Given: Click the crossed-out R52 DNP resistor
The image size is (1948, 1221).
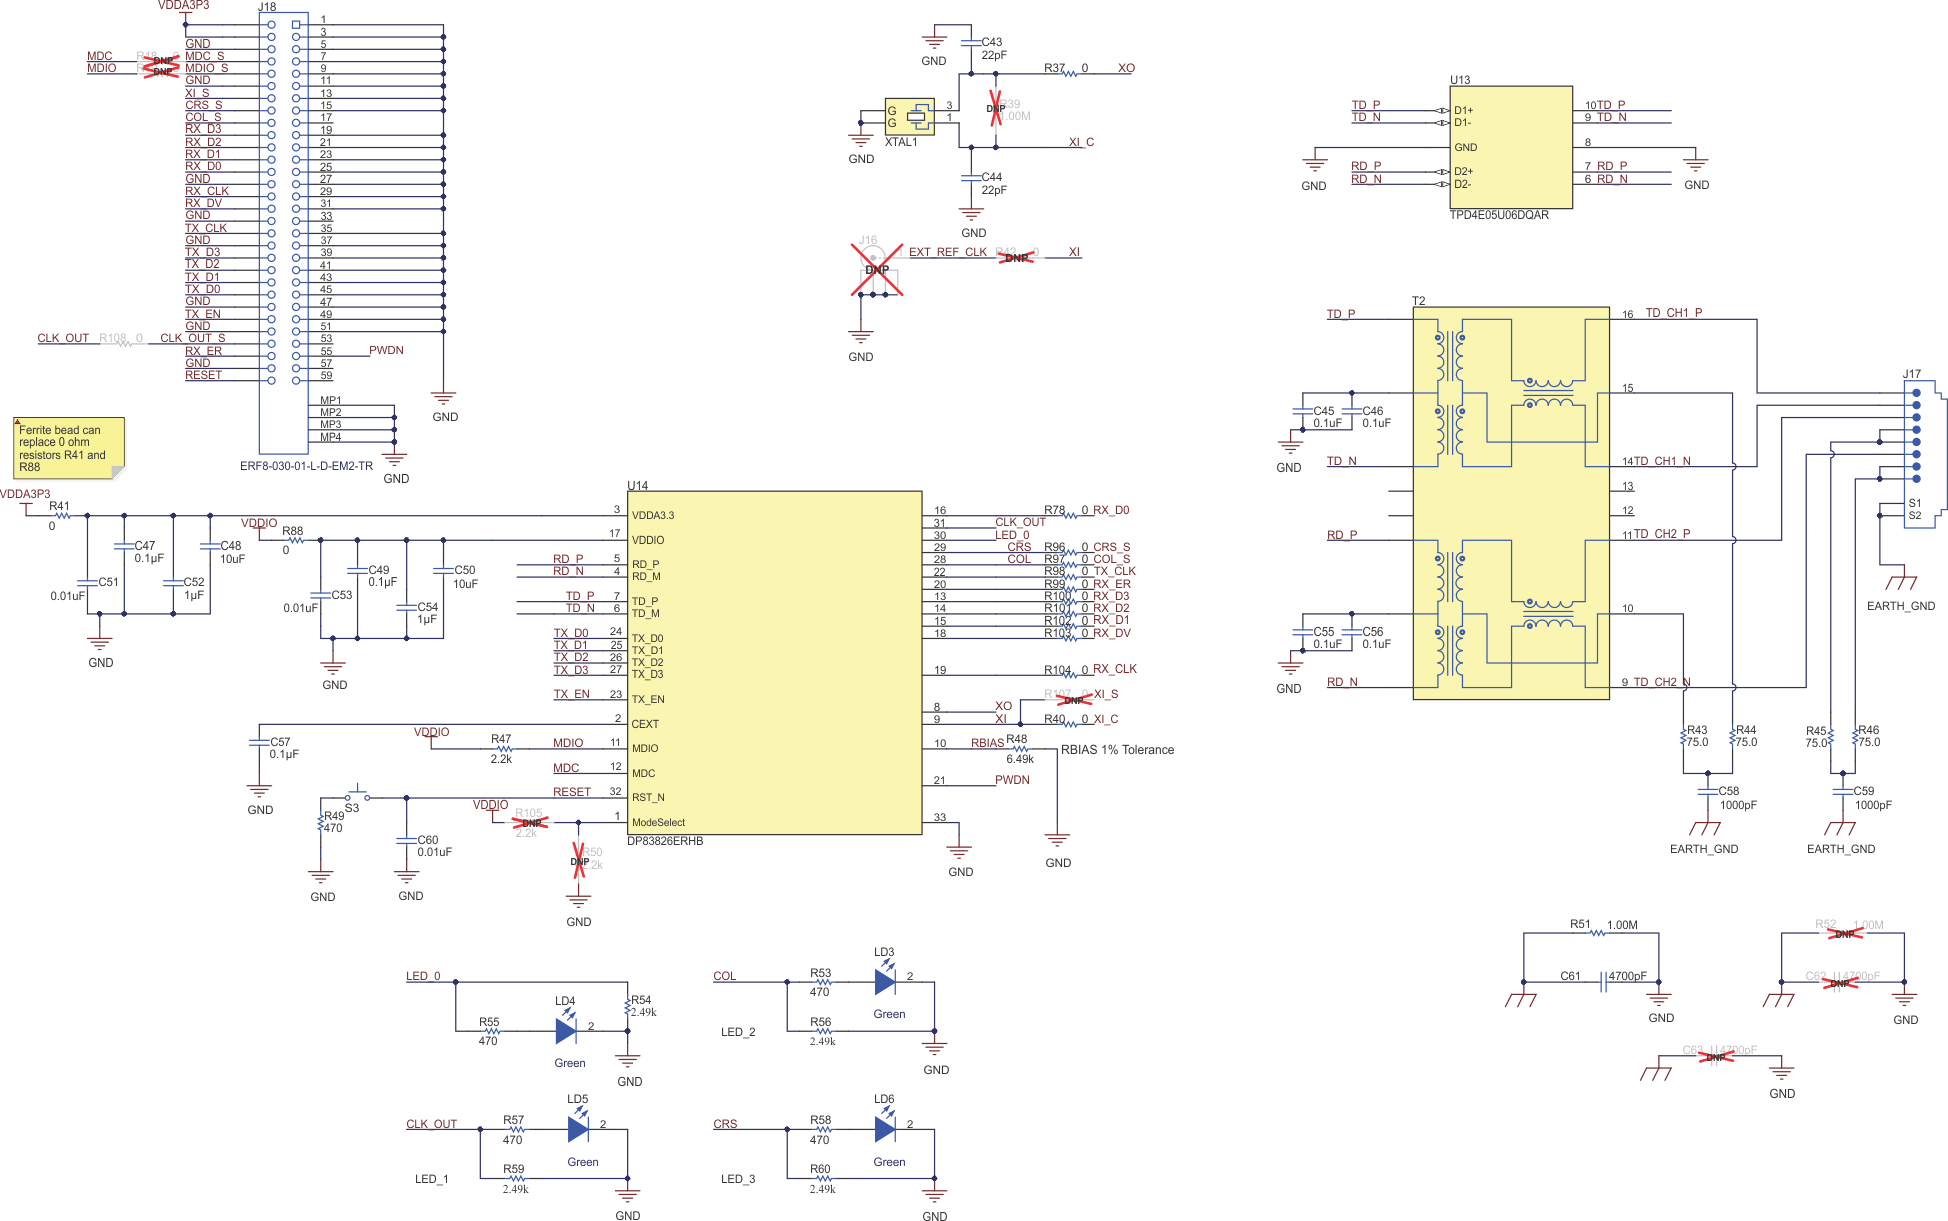Looking at the screenshot, I should point(1843,933).
